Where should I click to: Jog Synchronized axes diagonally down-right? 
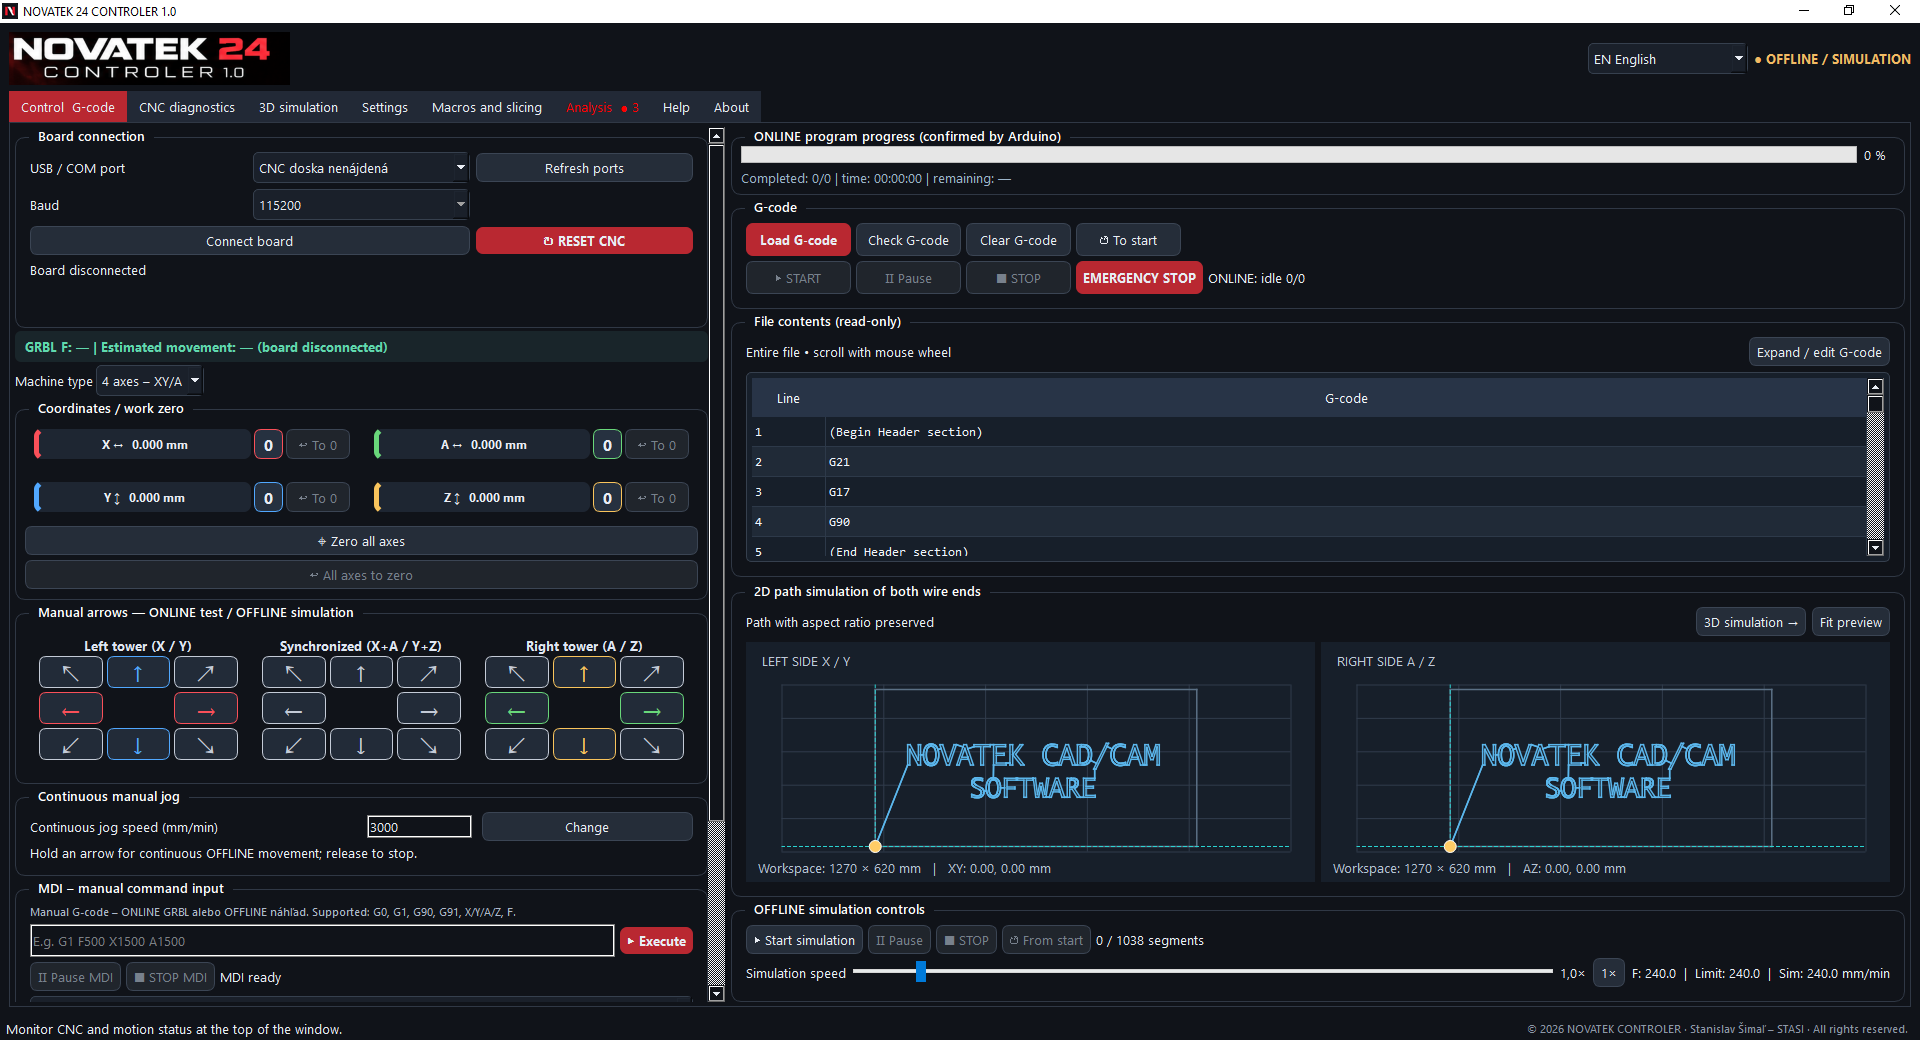coord(429,745)
